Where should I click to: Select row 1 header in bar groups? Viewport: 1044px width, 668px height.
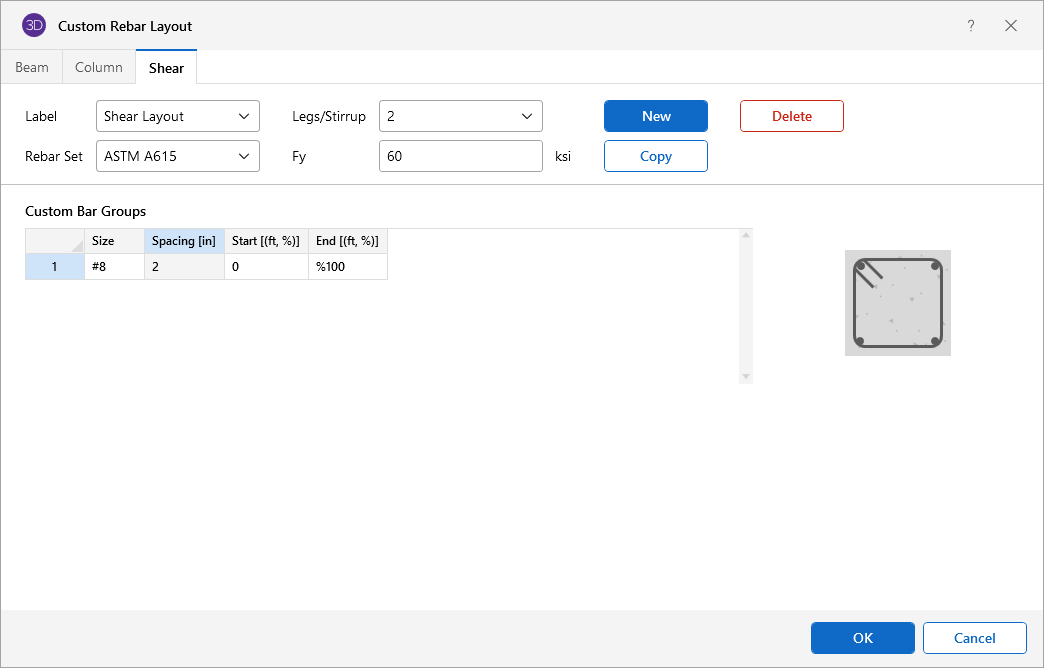coord(55,267)
